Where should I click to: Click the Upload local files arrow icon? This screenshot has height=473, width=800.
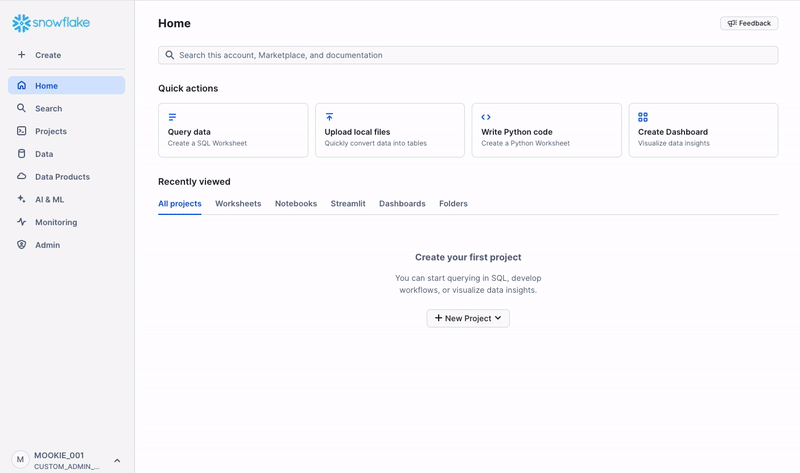pos(329,117)
